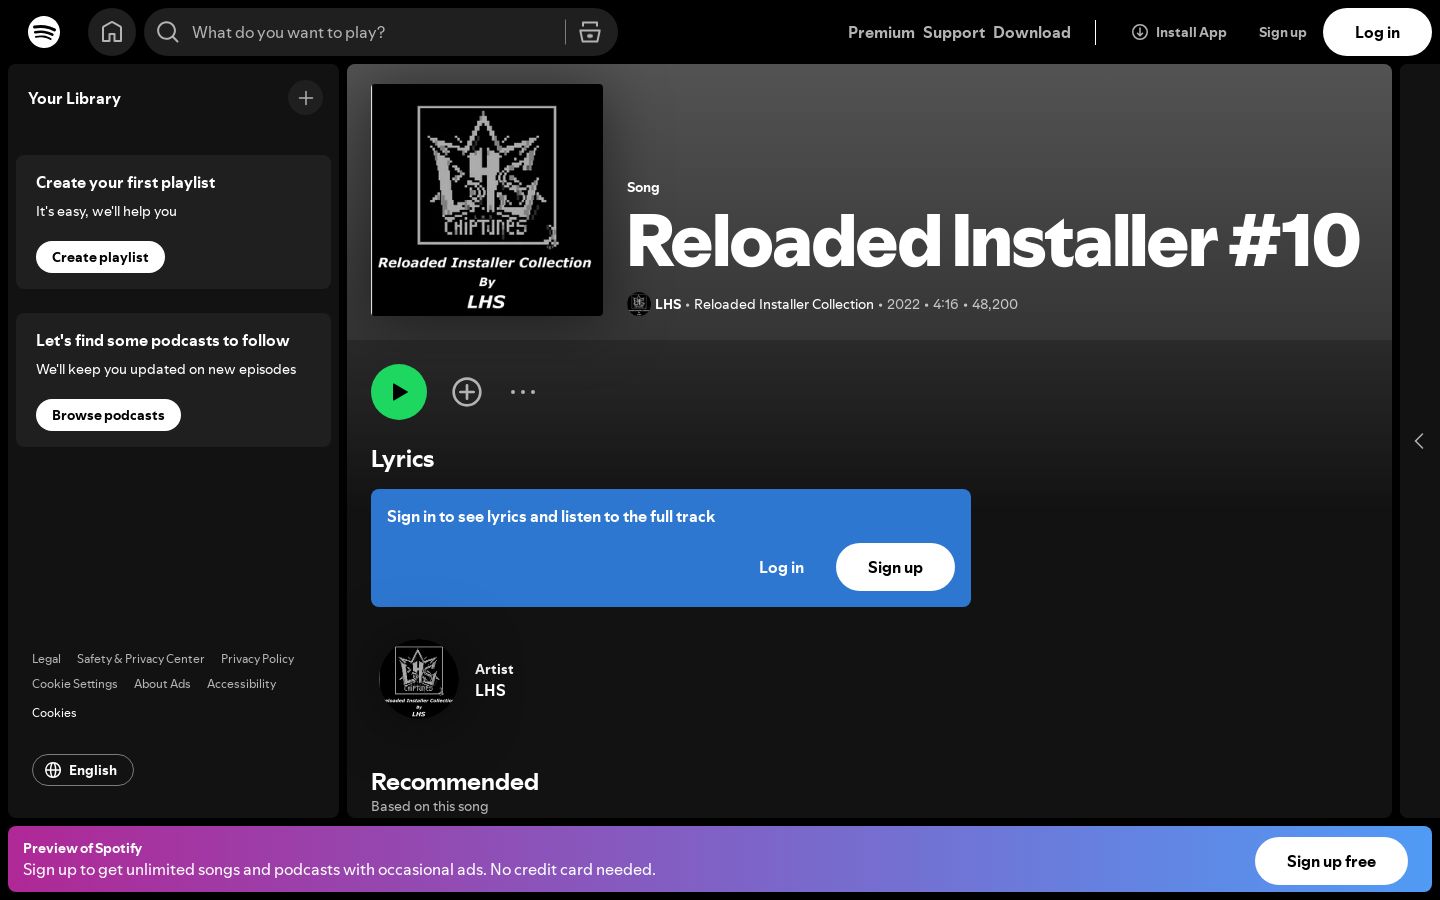Go to Home using the house icon
Viewport: 1440px width, 900px height.
[112, 32]
